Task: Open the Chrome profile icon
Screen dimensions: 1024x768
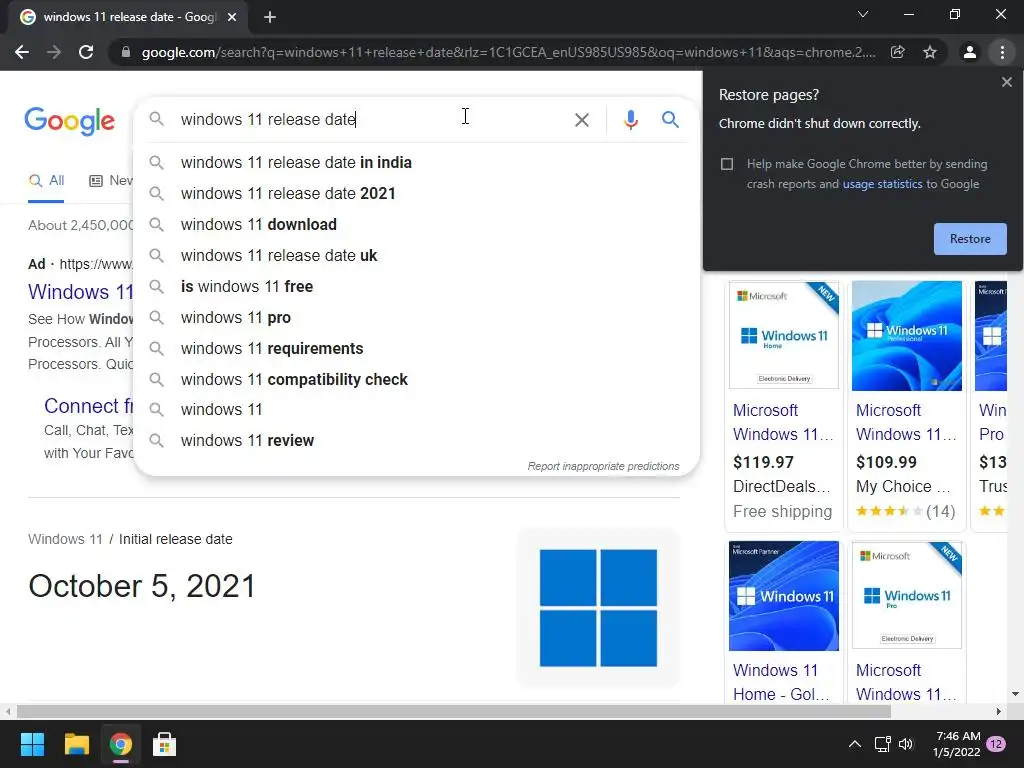Action: pyautogui.click(x=970, y=52)
